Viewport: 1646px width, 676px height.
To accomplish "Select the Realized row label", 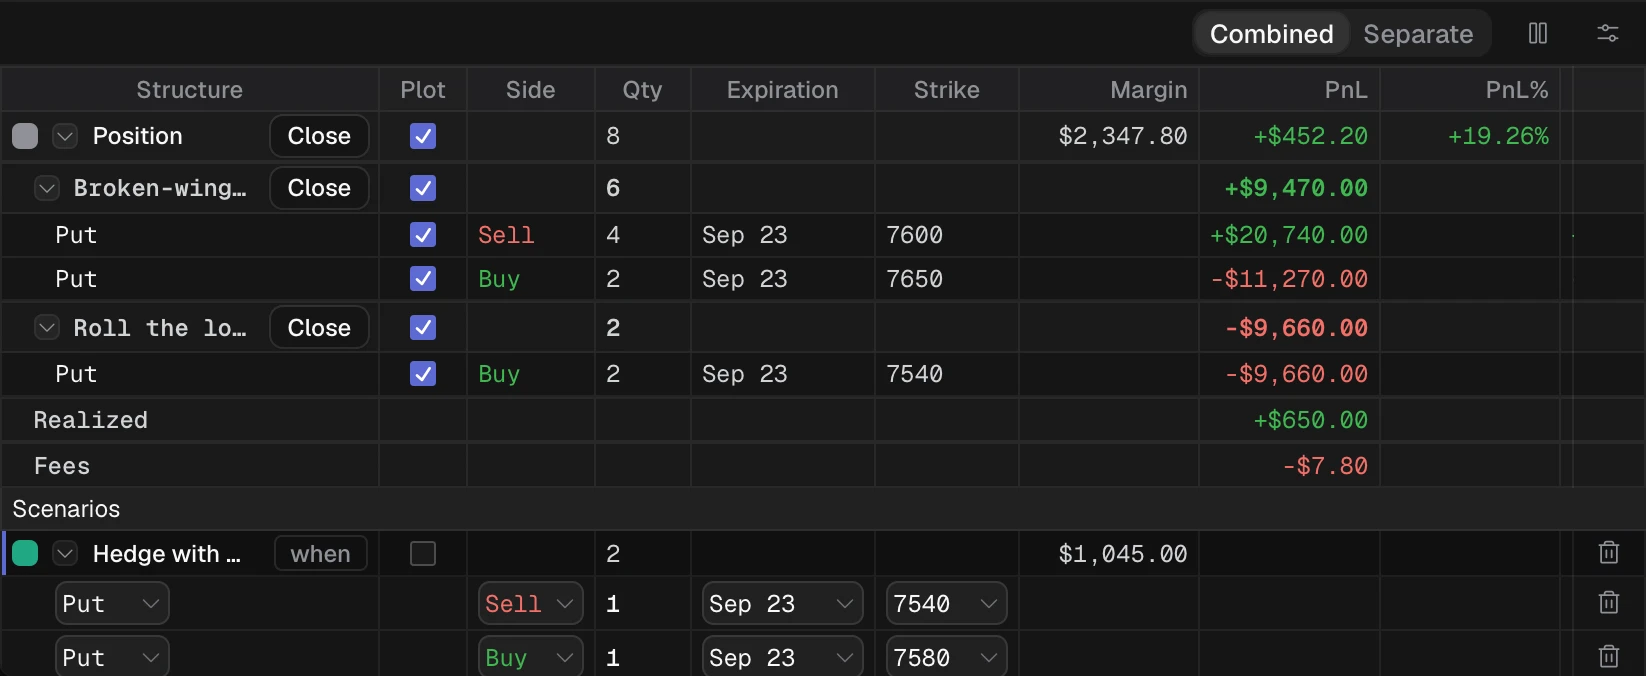I will point(91,420).
